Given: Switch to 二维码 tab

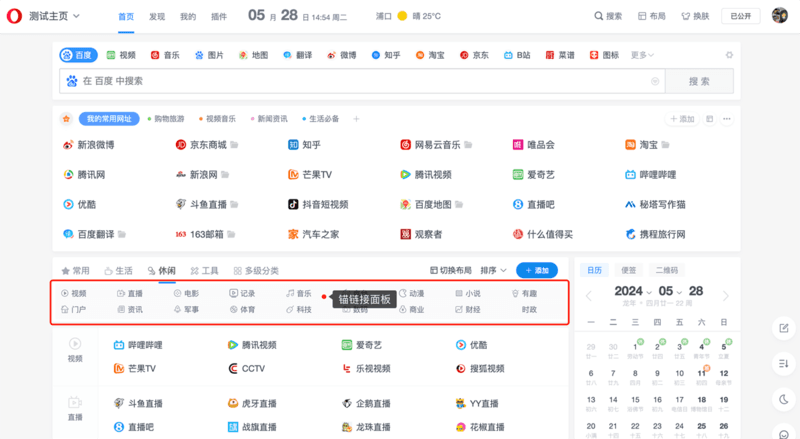Looking at the screenshot, I should tap(667, 270).
